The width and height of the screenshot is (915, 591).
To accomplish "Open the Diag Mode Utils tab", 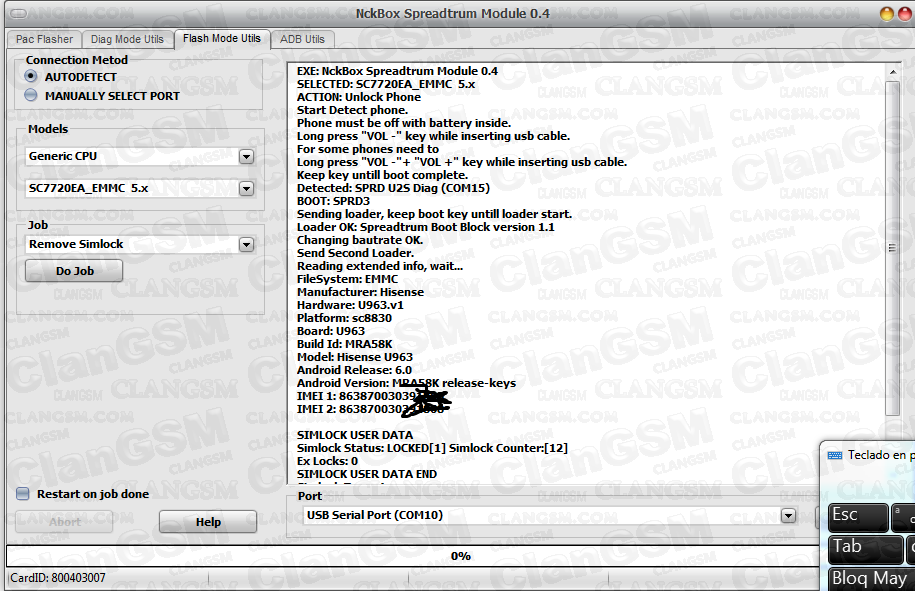I will (127, 39).
